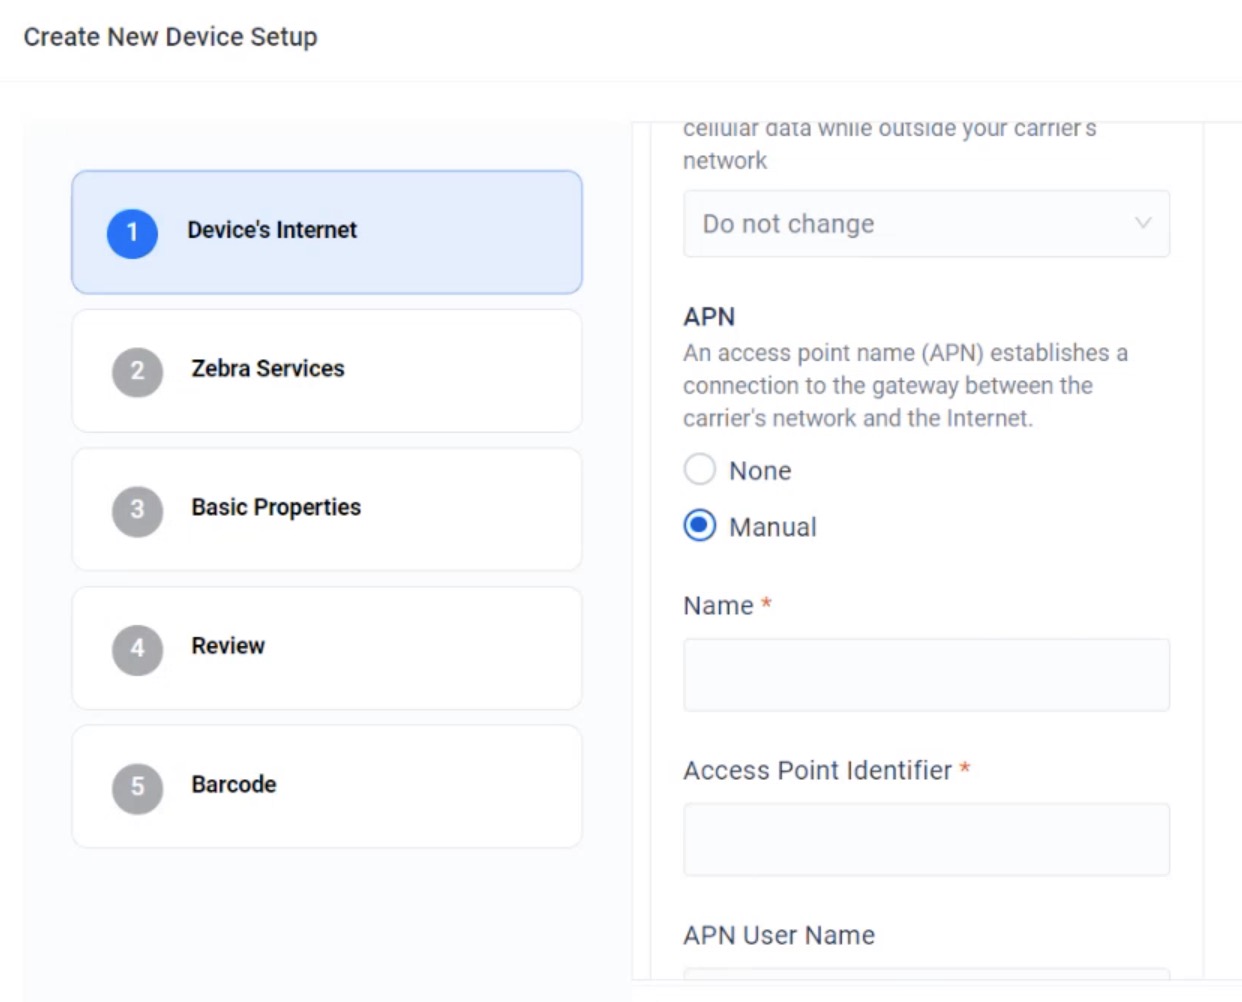Focus the Access Point Identifier field
1242x1002 pixels.
(926, 840)
